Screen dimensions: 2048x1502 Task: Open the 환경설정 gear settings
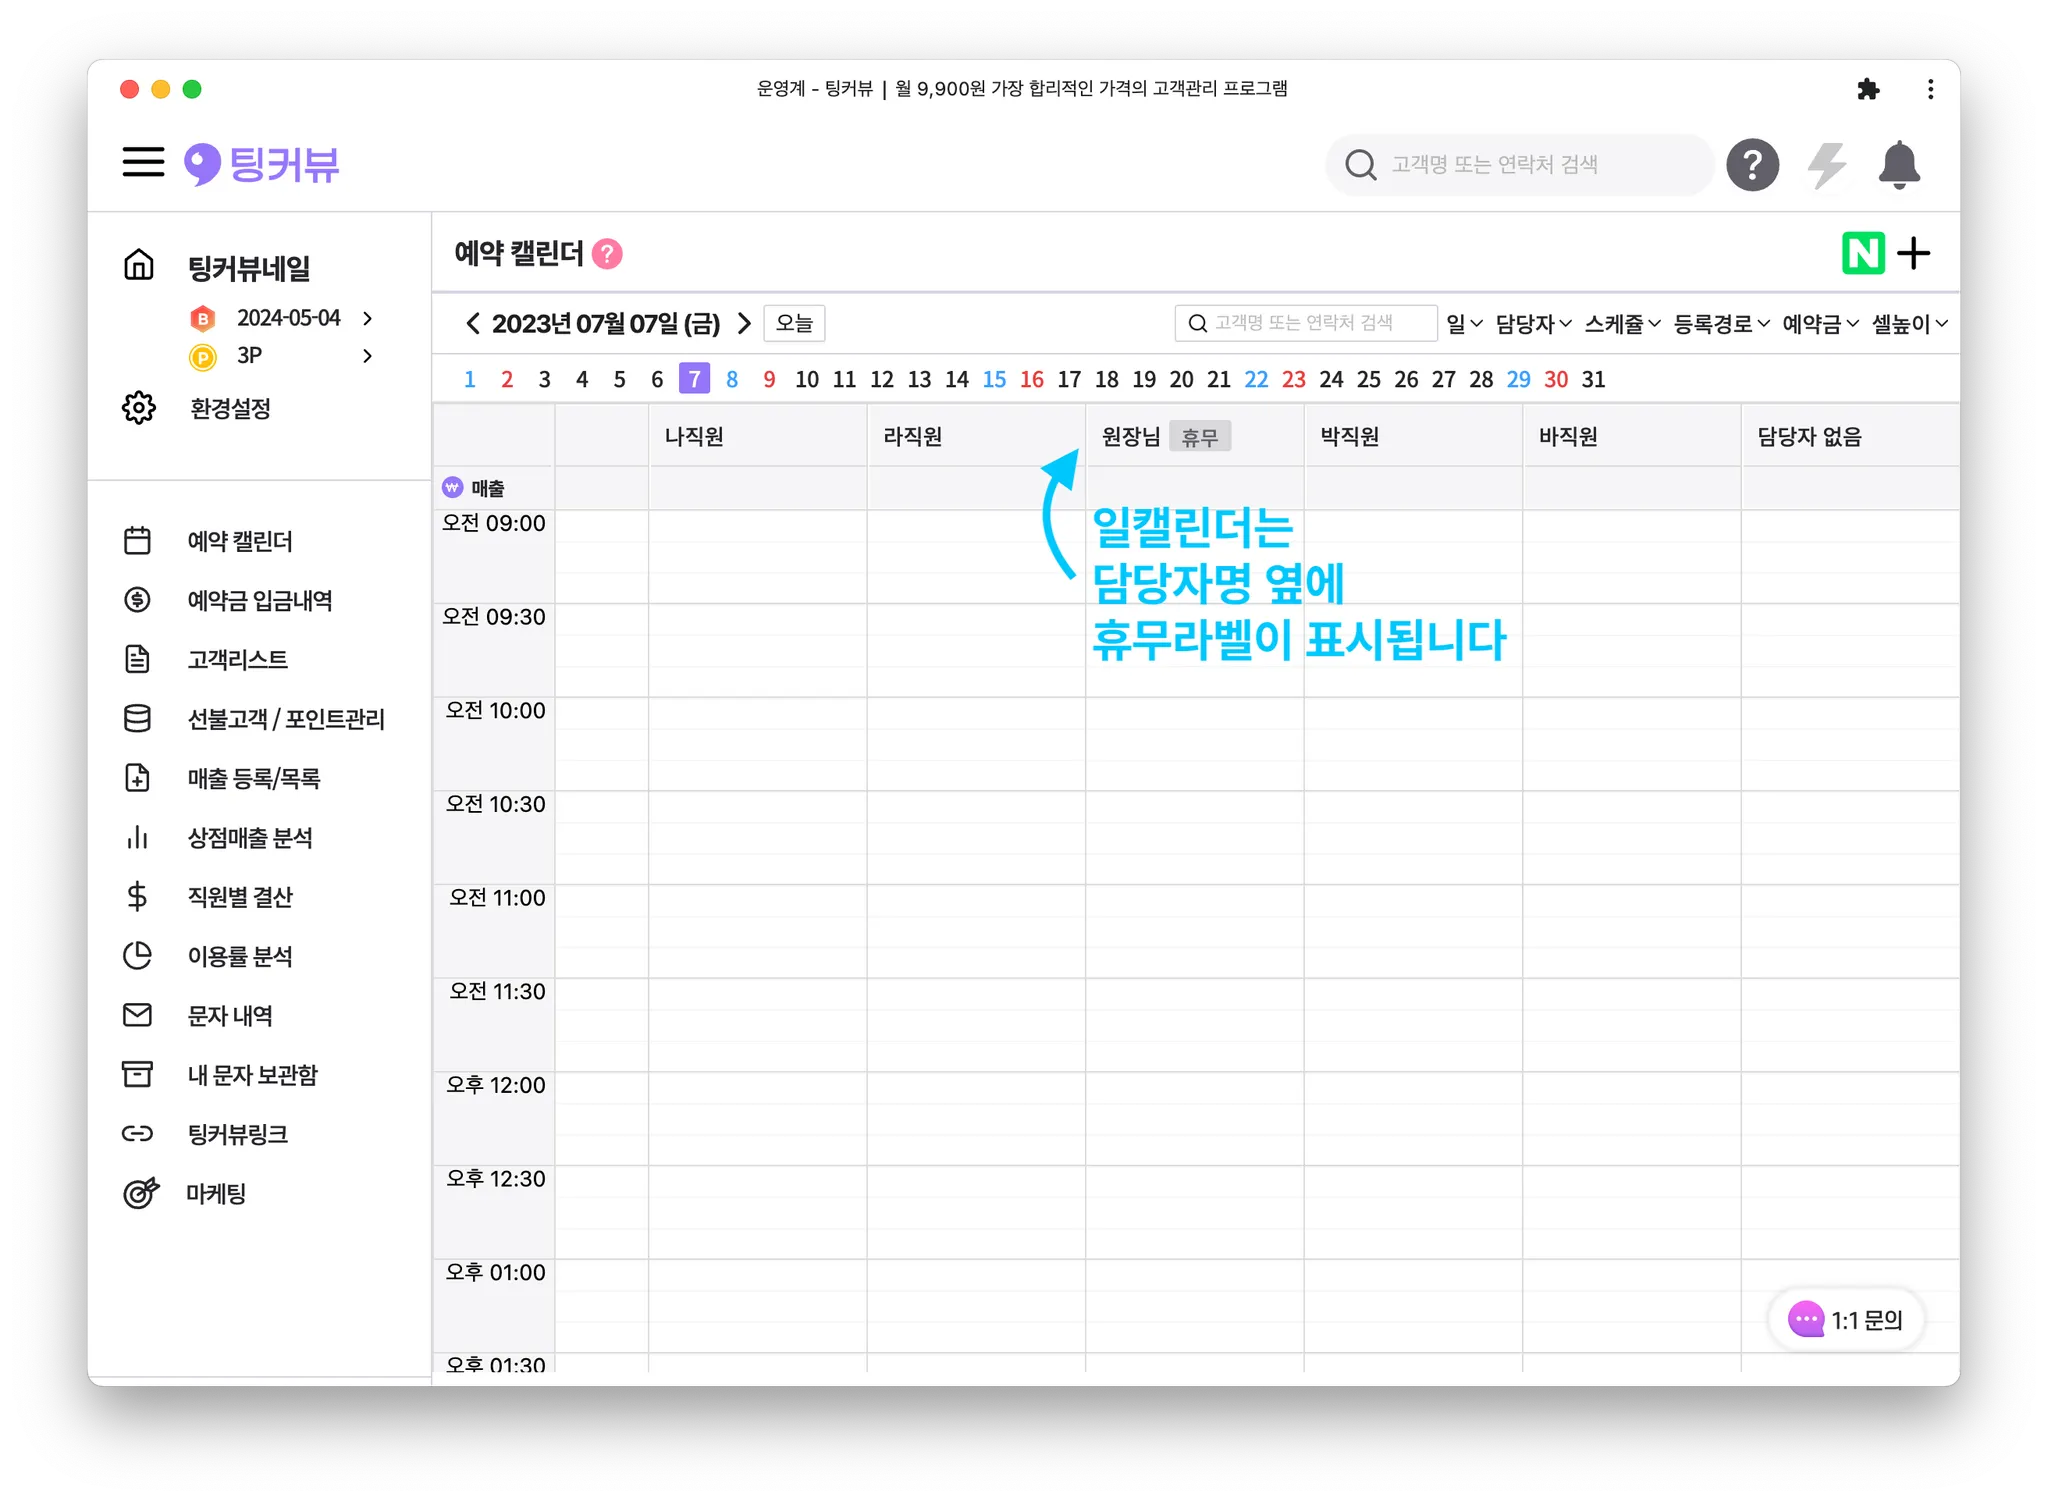229,408
